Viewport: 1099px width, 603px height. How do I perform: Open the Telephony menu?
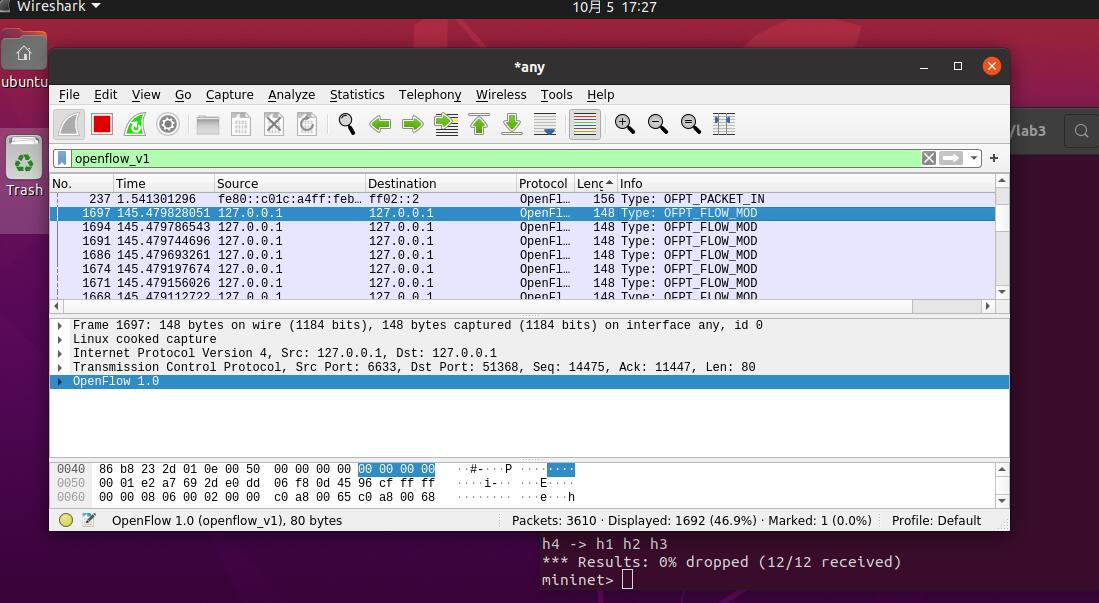[x=430, y=95]
